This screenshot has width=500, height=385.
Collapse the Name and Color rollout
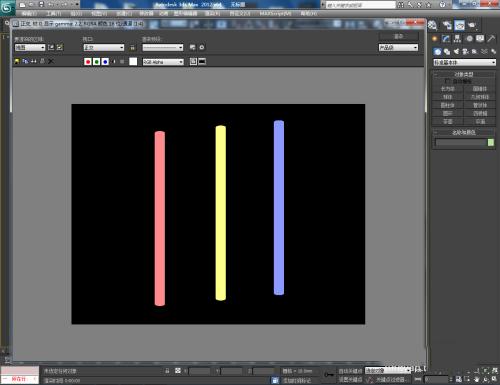pyautogui.click(x=464, y=132)
